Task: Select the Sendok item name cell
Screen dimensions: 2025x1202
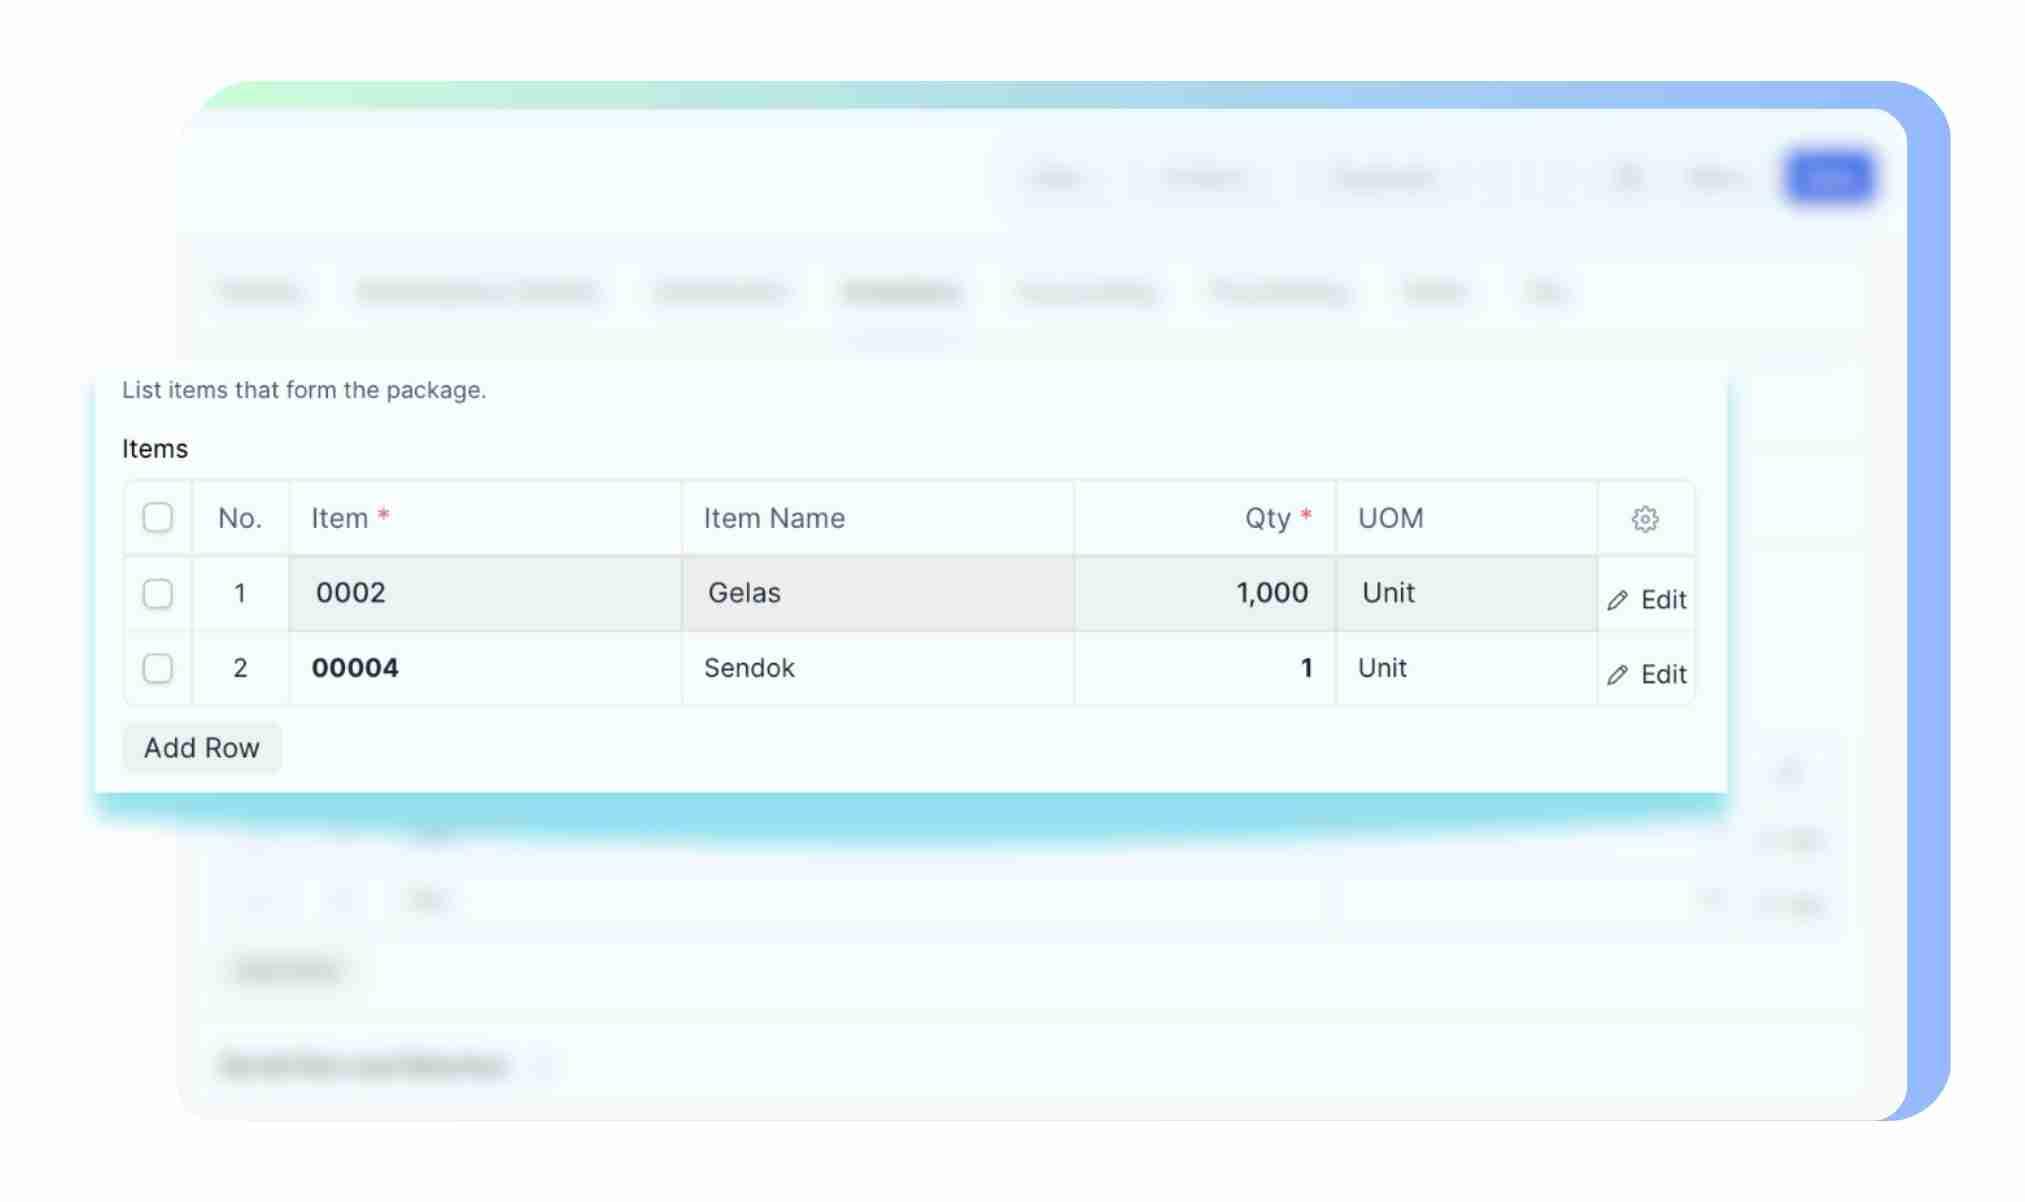Action: [877, 668]
